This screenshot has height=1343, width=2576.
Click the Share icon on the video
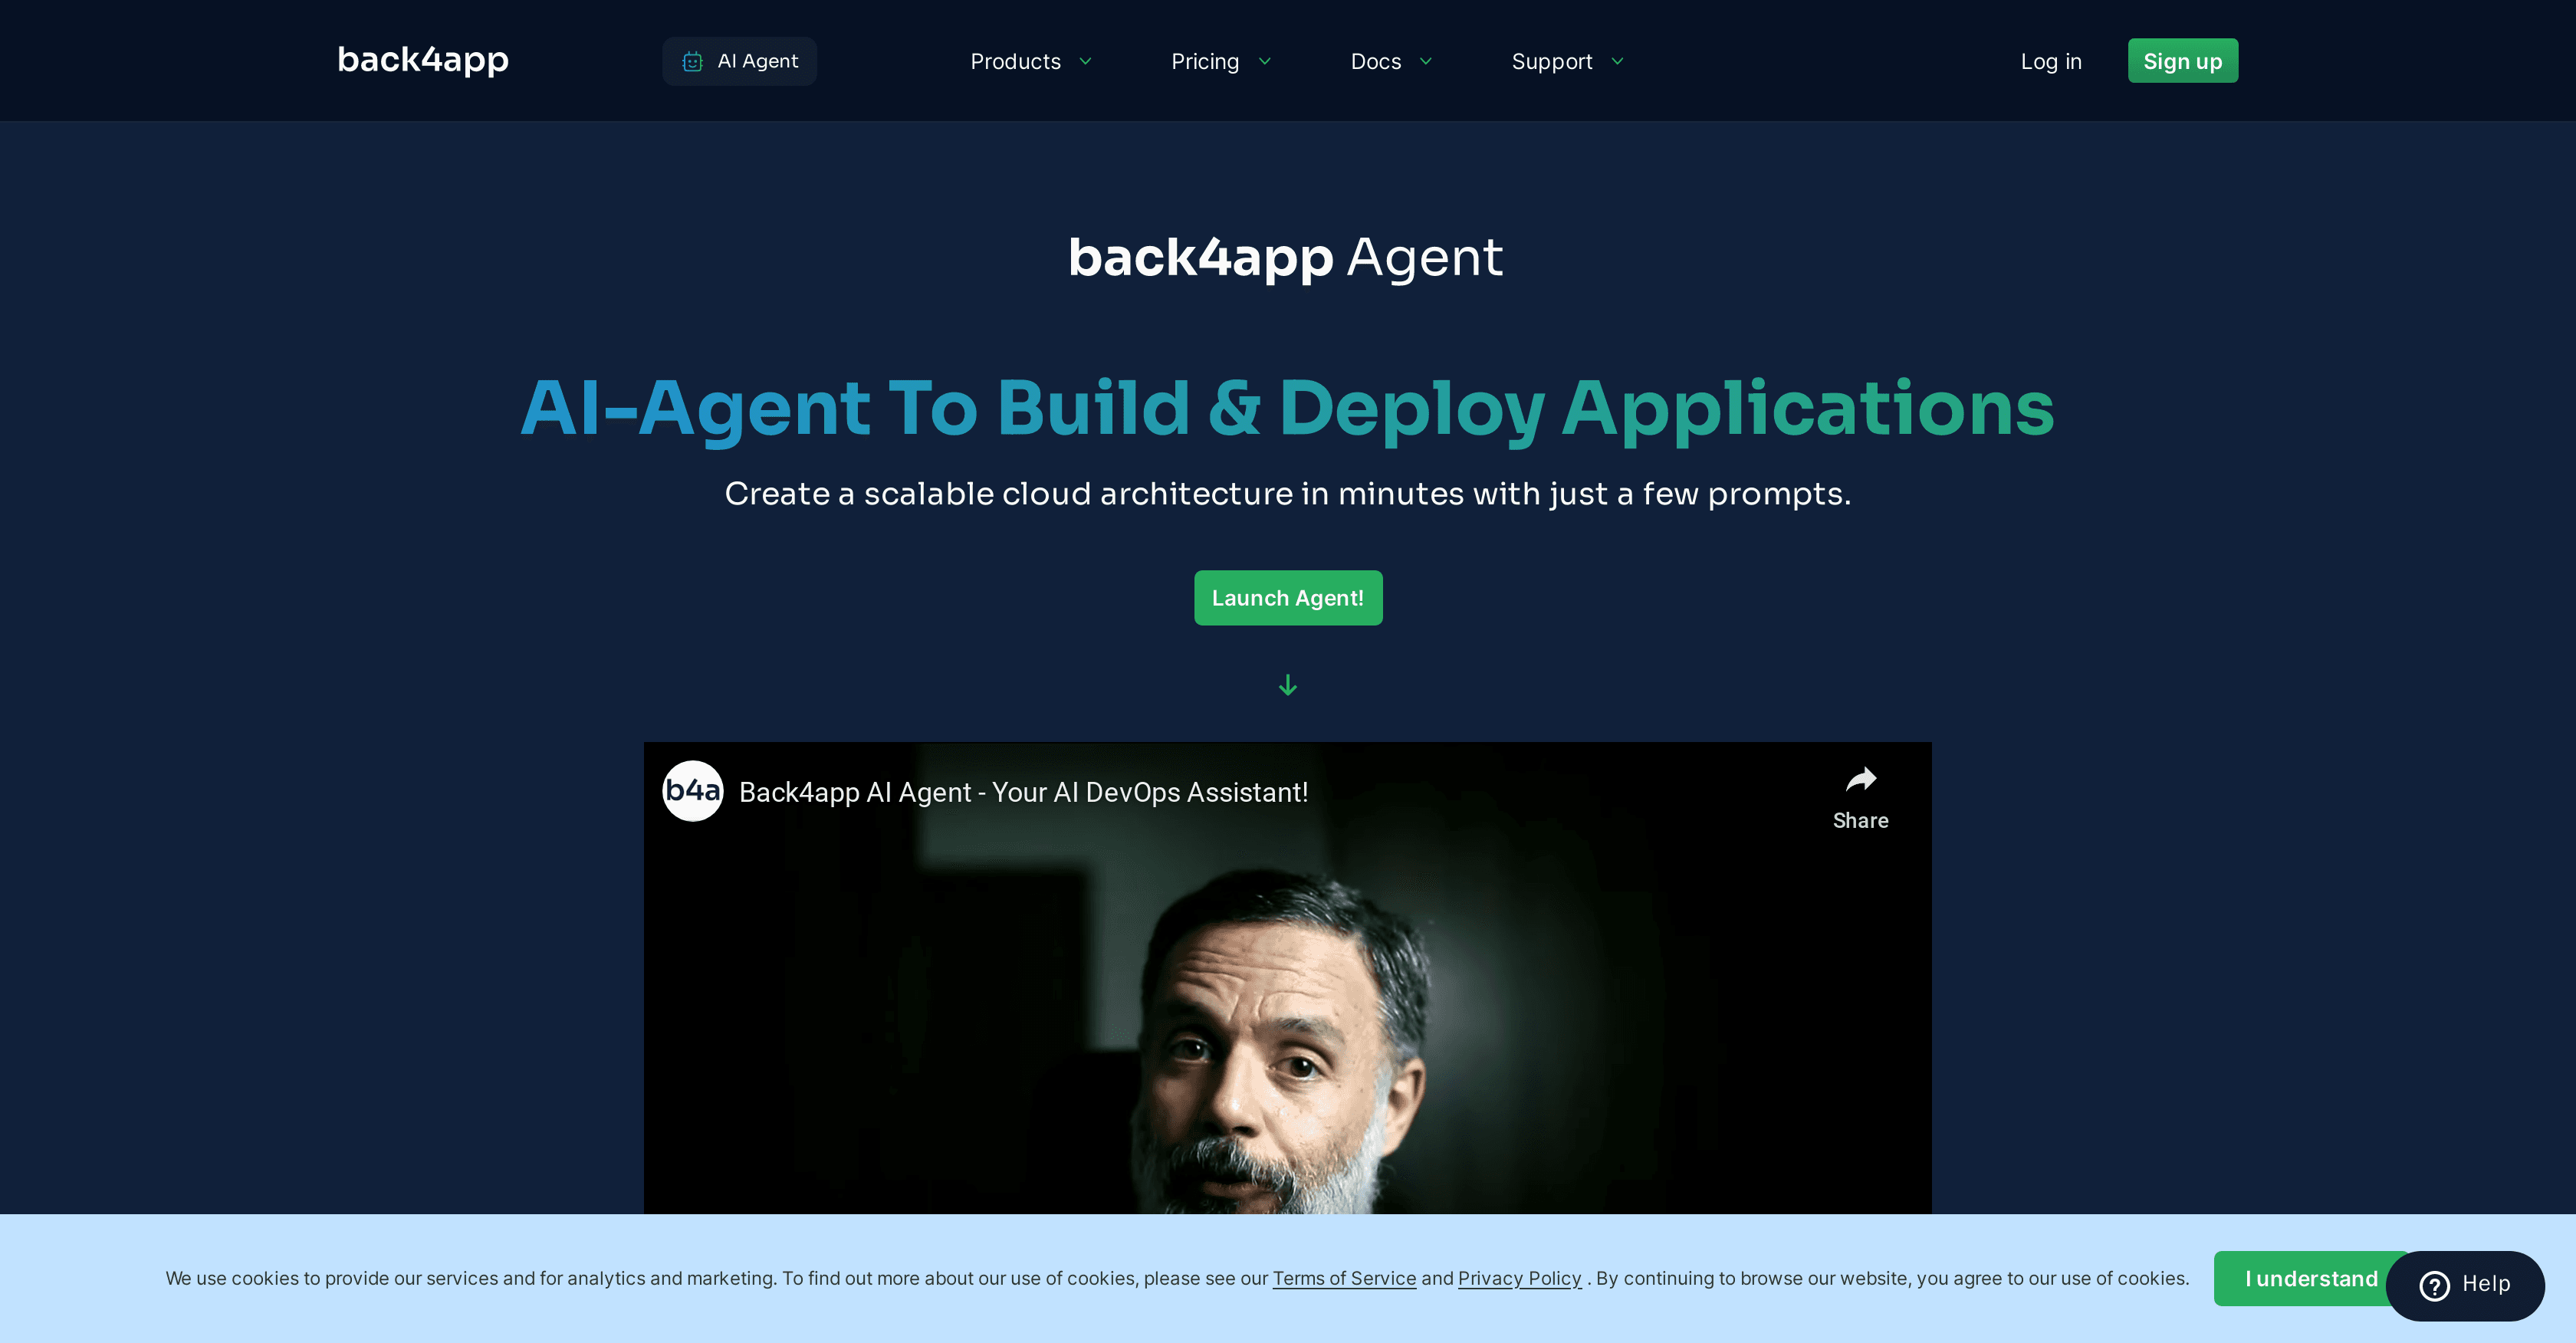(x=1861, y=780)
